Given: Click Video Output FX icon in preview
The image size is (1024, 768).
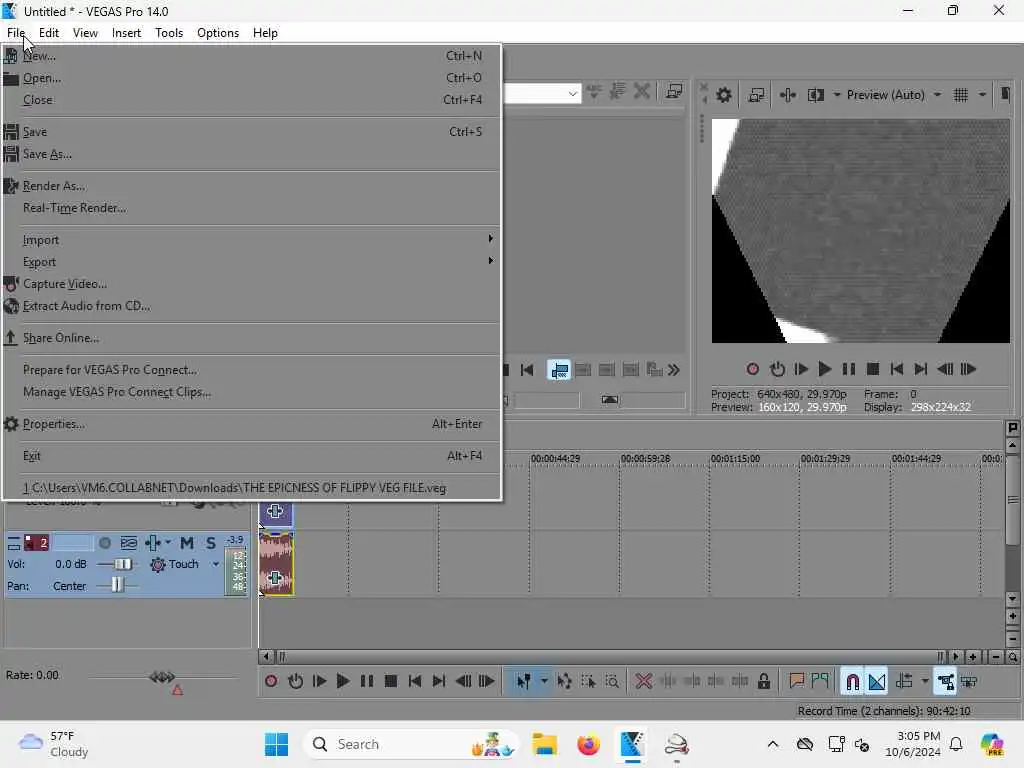Looking at the screenshot, I should (788, 95).
